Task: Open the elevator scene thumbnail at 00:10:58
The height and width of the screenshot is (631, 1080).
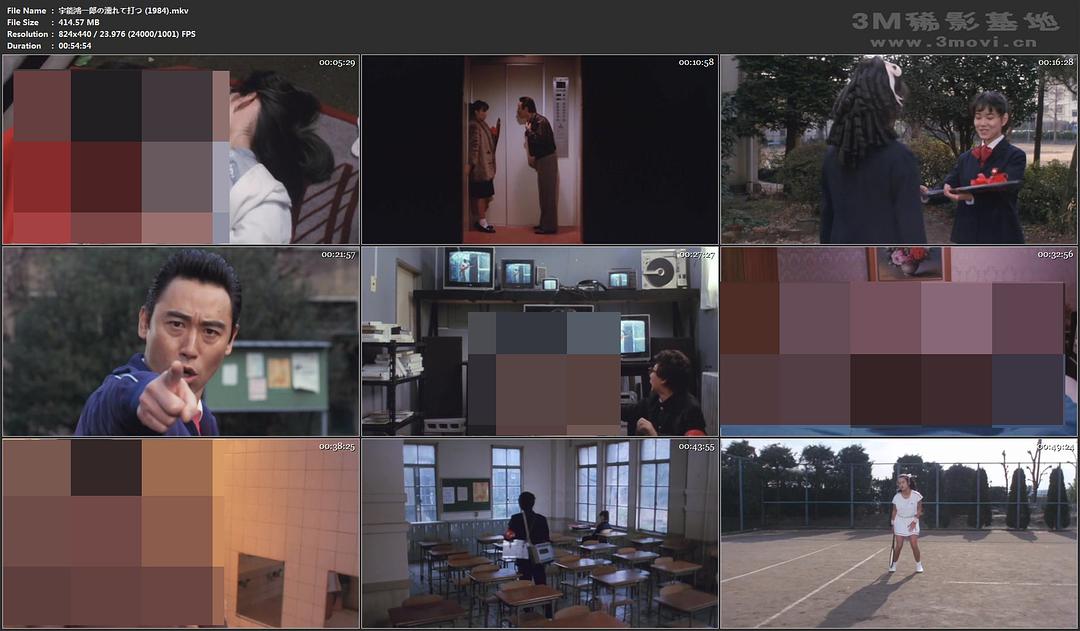Action: [x=540, y=150]
